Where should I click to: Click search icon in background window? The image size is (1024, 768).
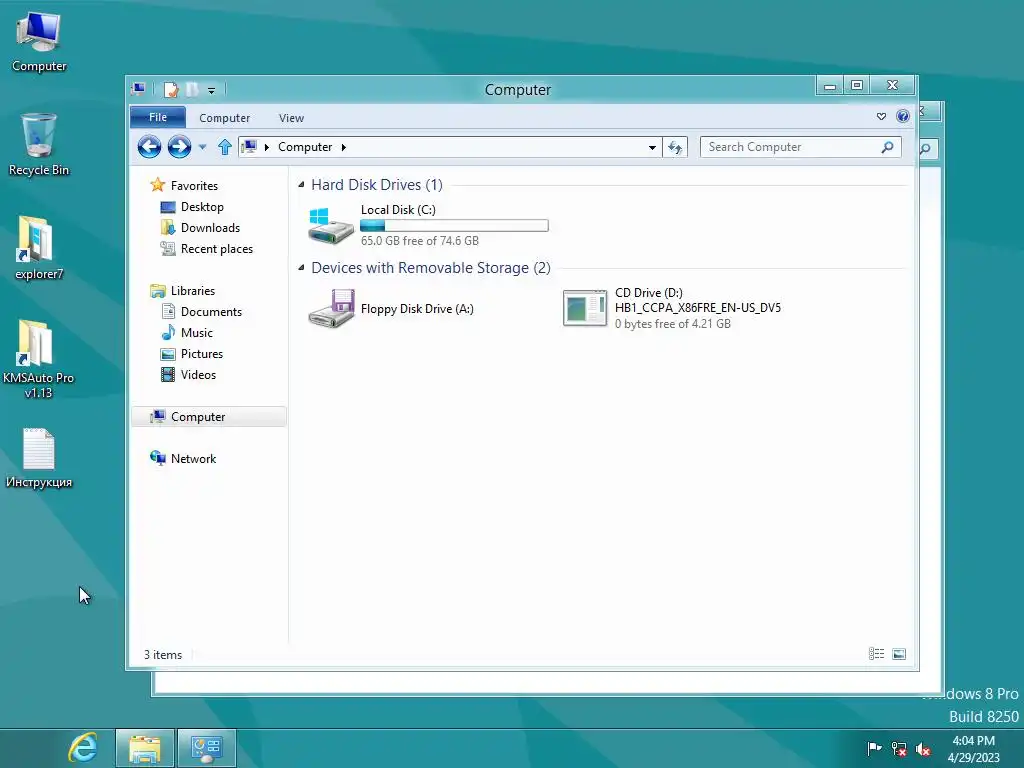click(x=925, y=149)
